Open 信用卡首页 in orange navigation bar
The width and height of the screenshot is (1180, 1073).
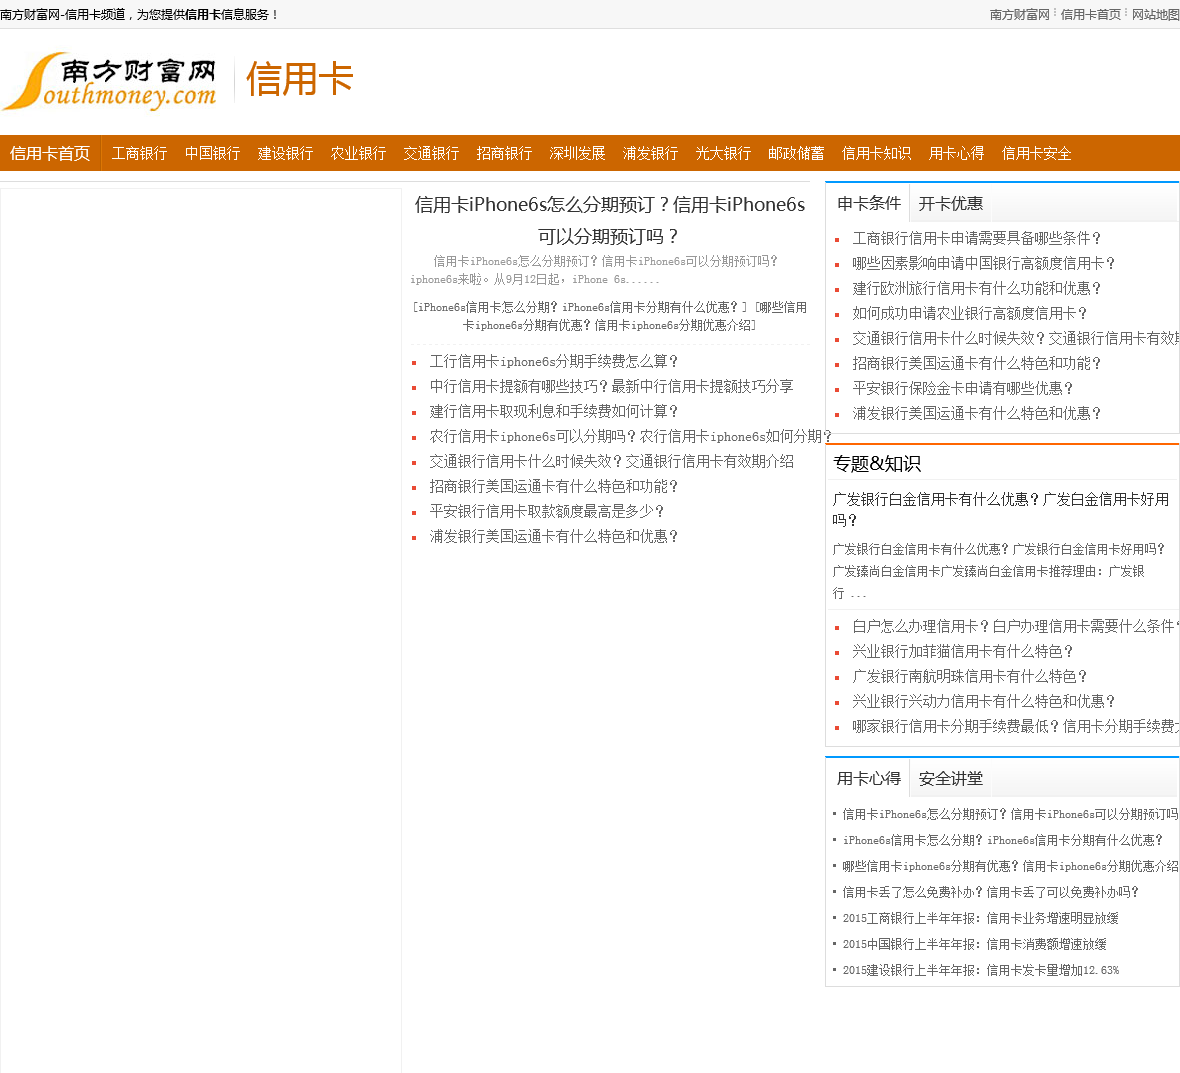[50, 154]
